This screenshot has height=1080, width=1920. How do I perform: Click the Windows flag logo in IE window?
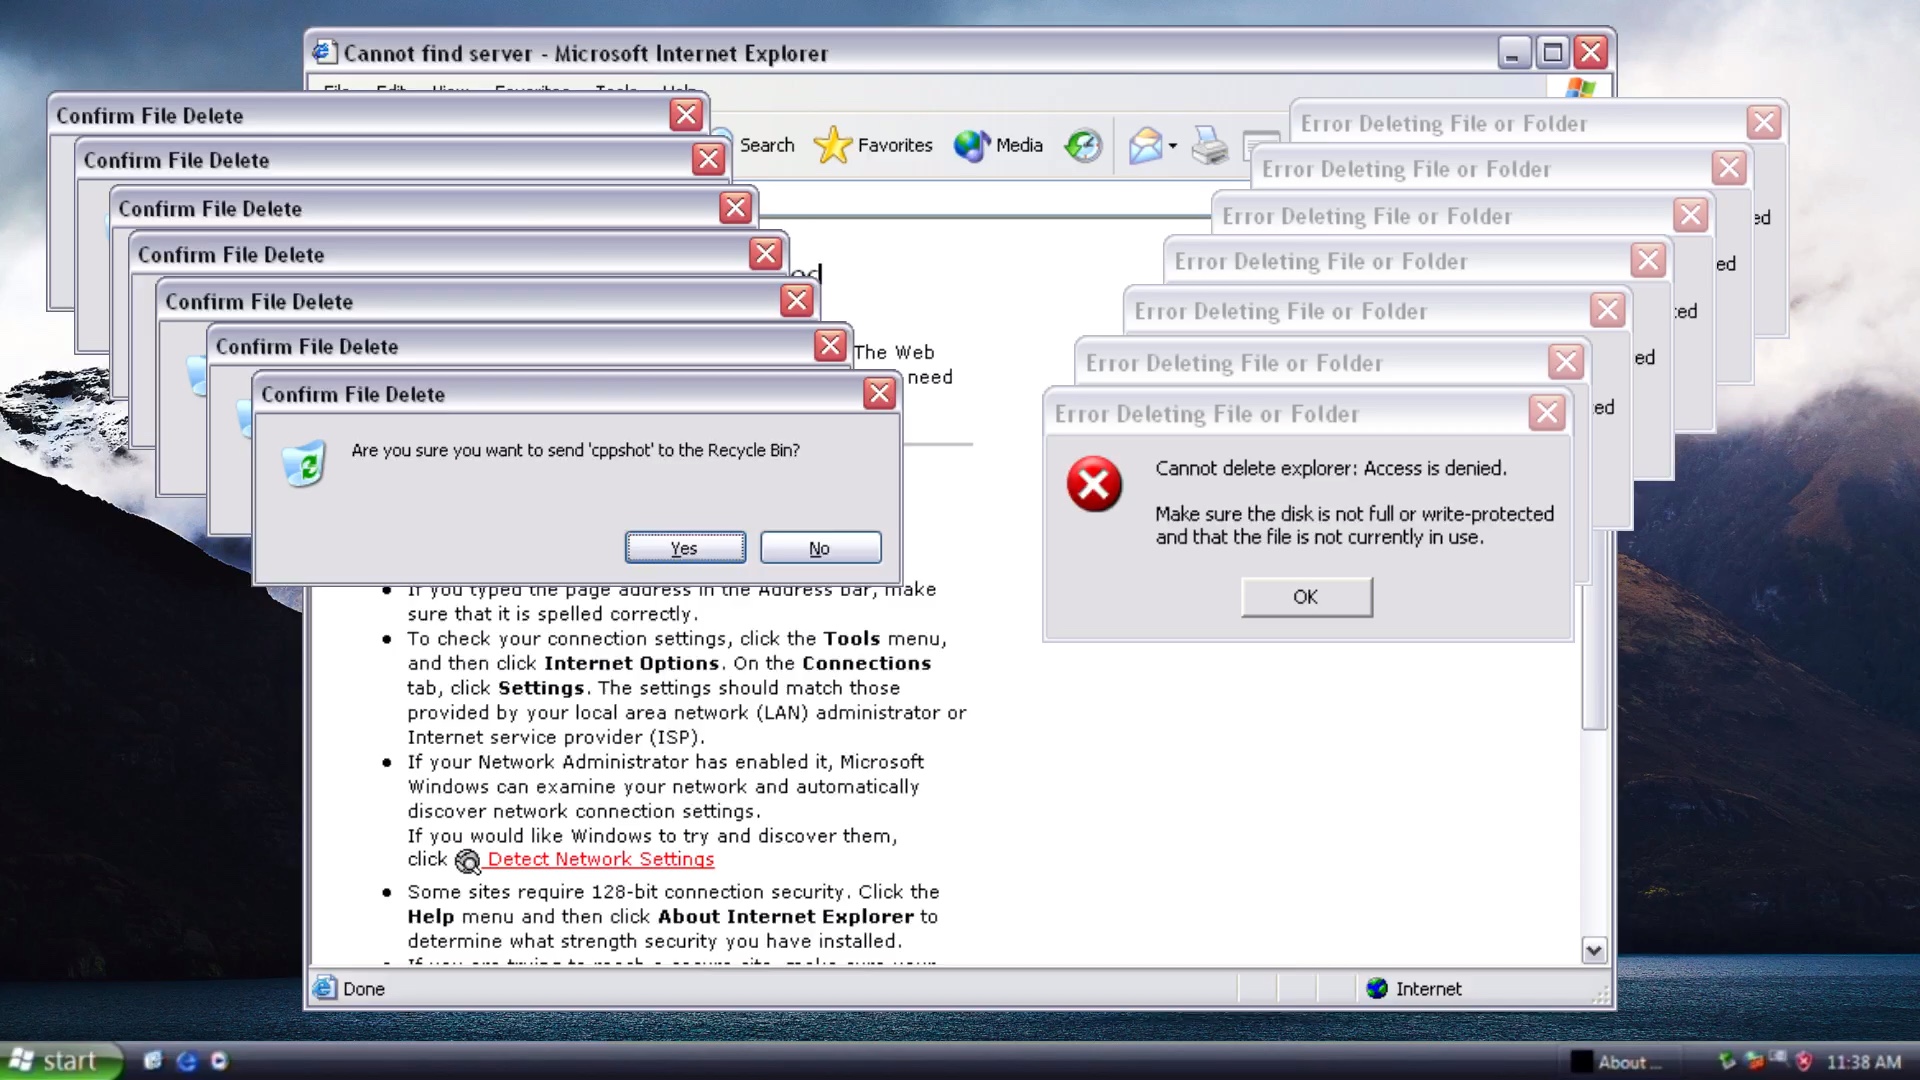click(1581, 88)
